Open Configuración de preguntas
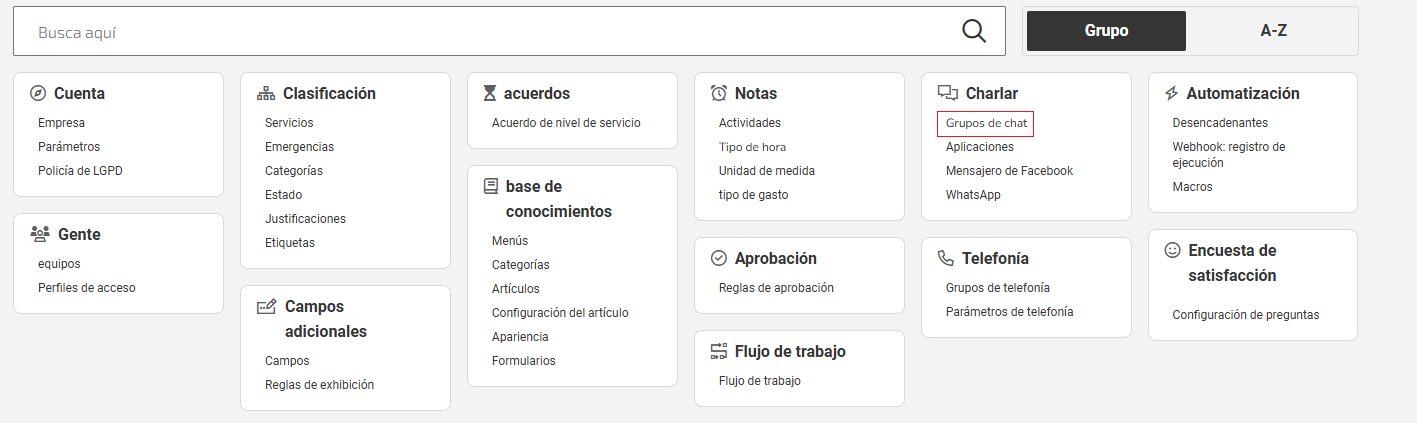Viewport: 1417px width, 423px height. click(1246, 315)
